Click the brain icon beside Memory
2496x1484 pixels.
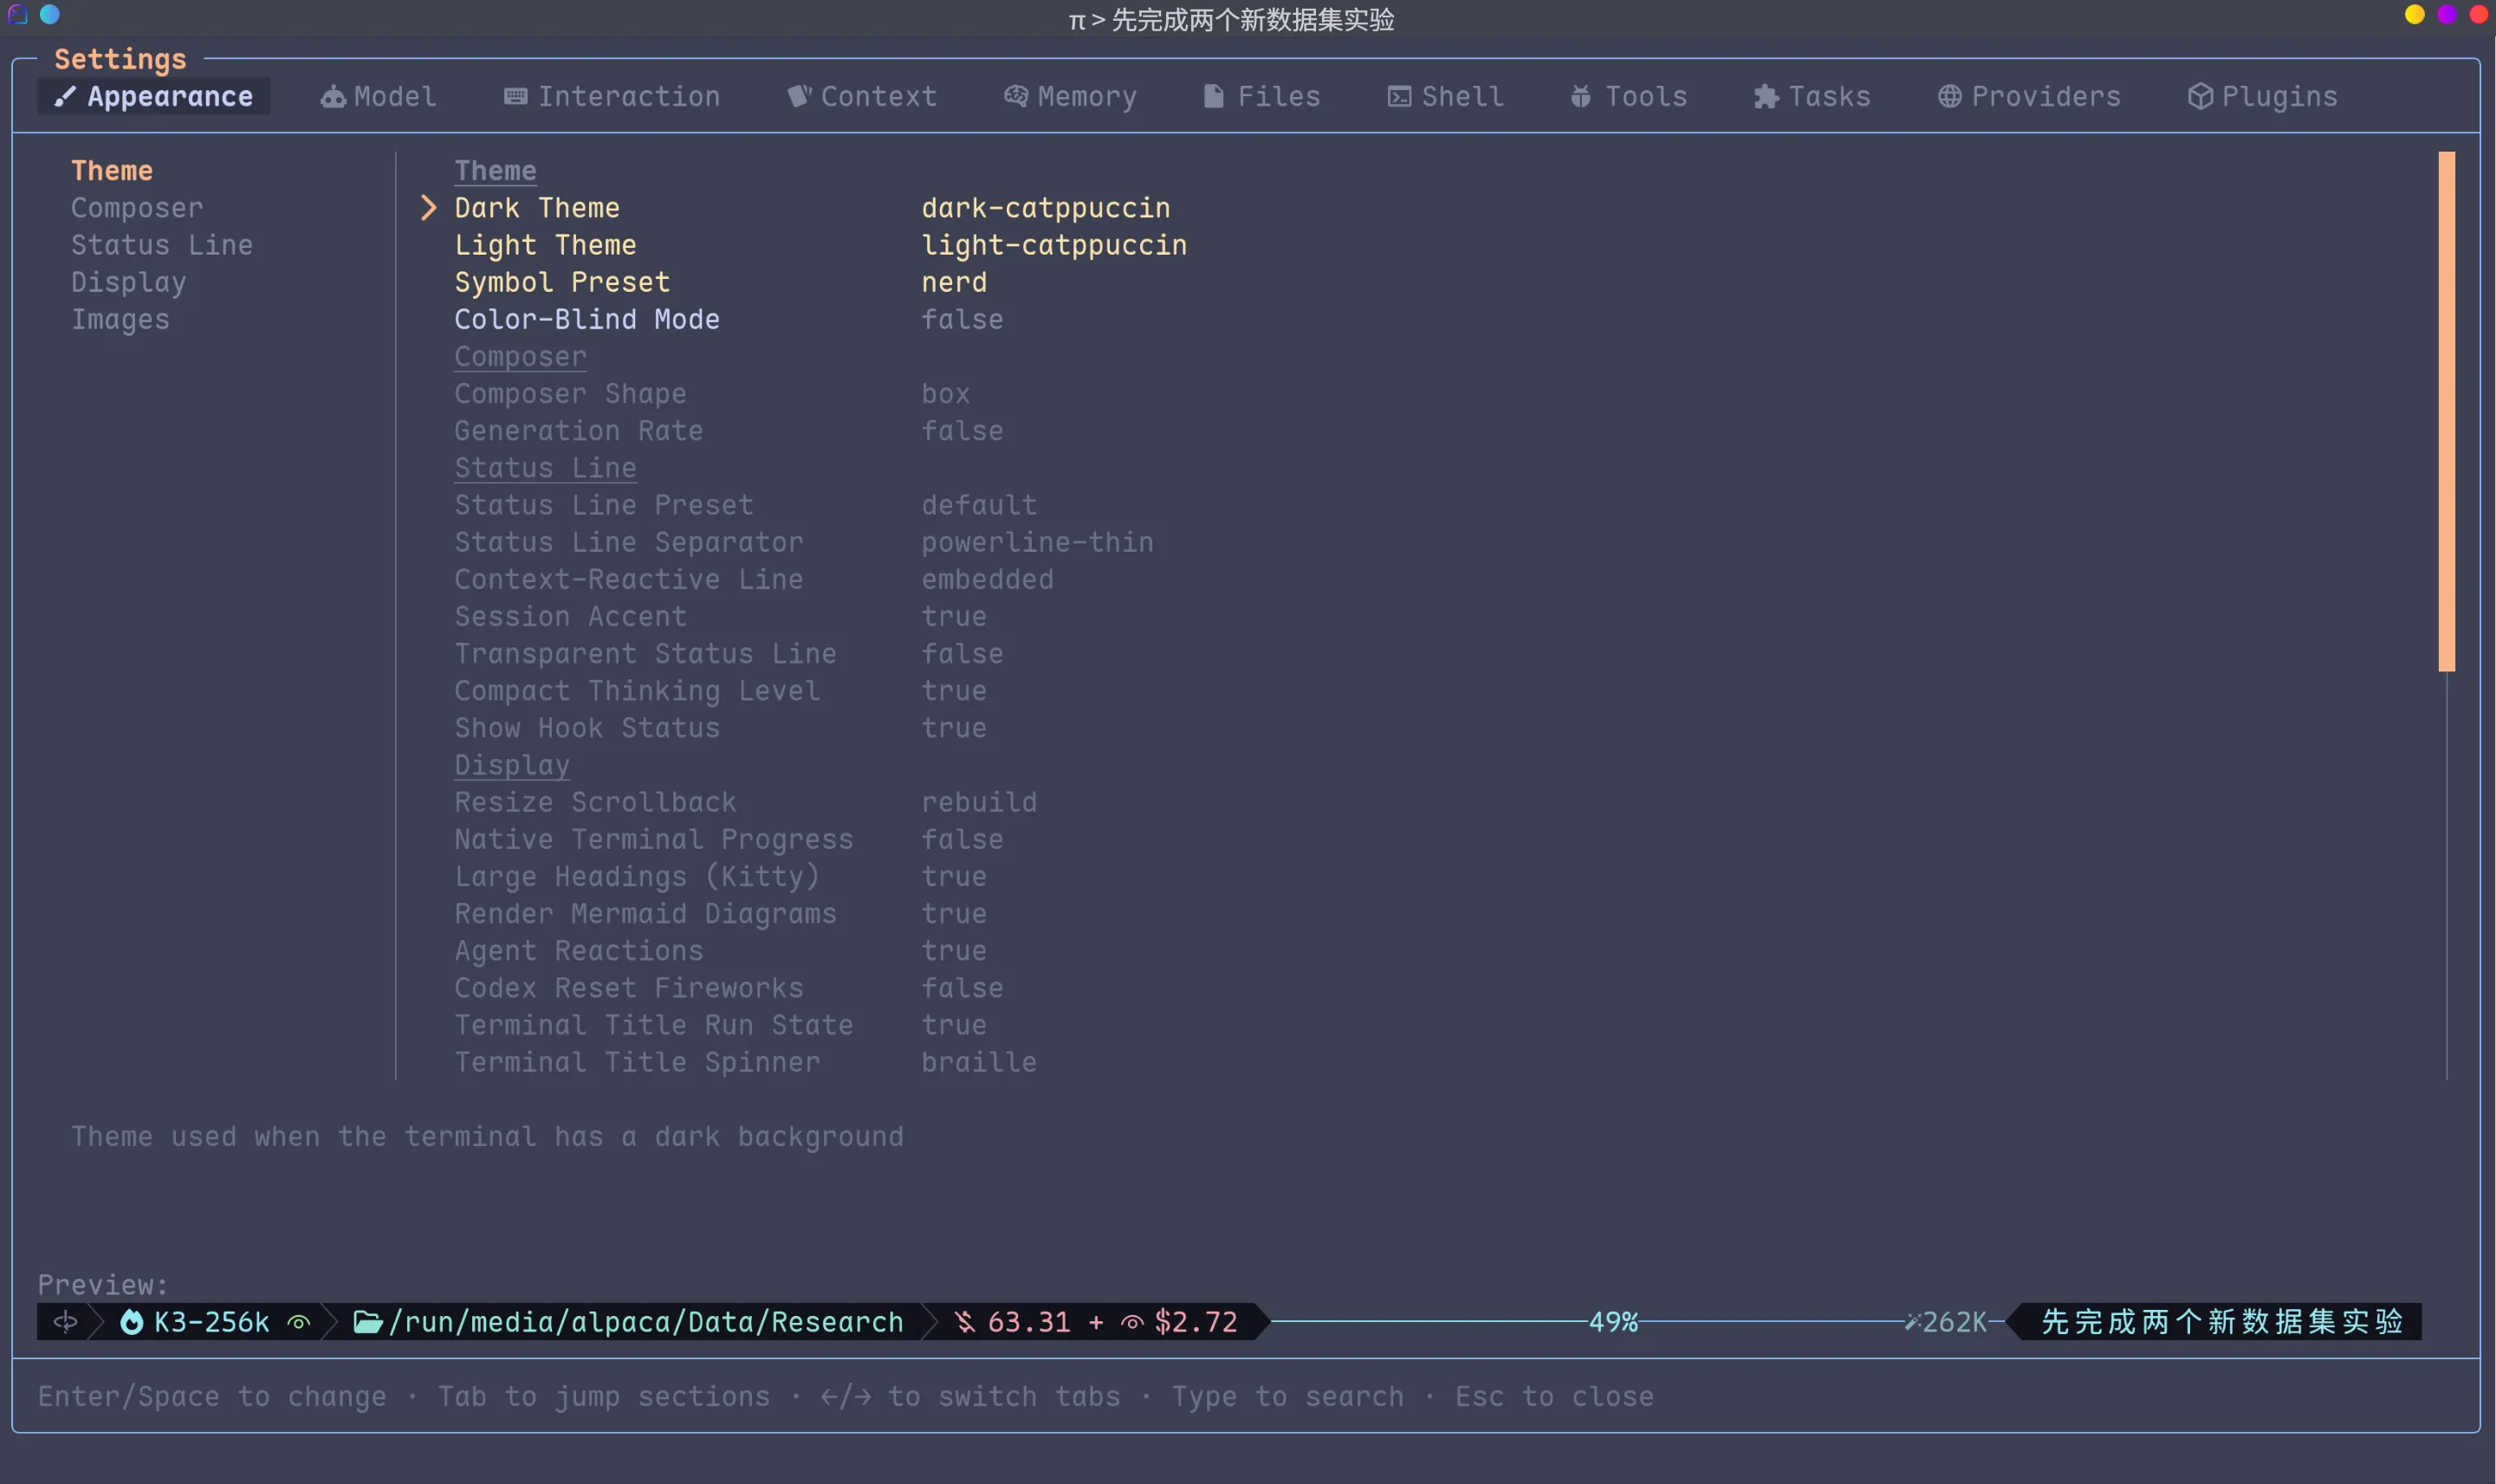coord(1016,96)
